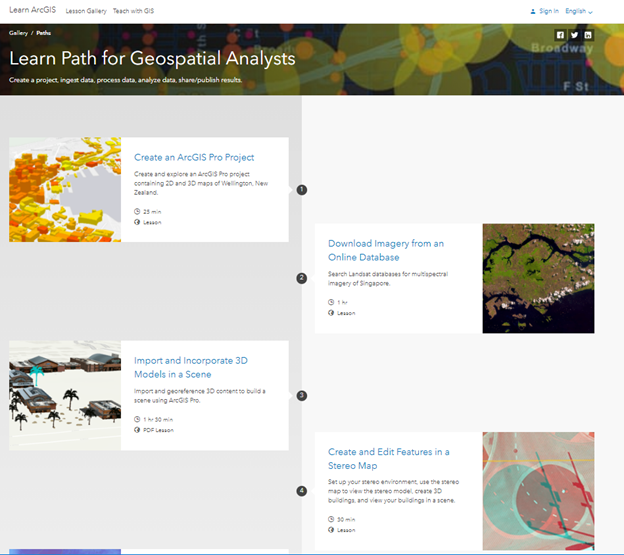Click the globe icon in Download Imagery card

[x=331, y=313]
